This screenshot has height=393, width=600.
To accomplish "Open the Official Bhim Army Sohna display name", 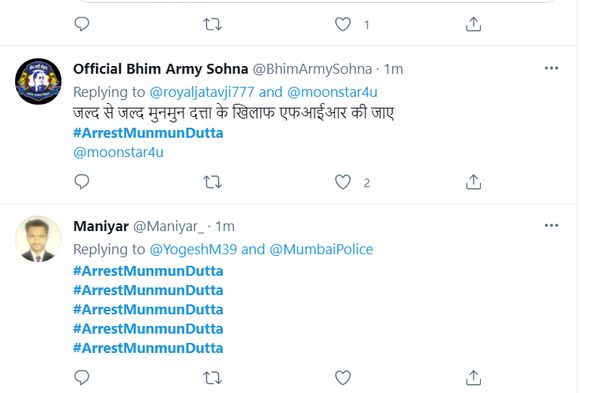I will (160, 69).
